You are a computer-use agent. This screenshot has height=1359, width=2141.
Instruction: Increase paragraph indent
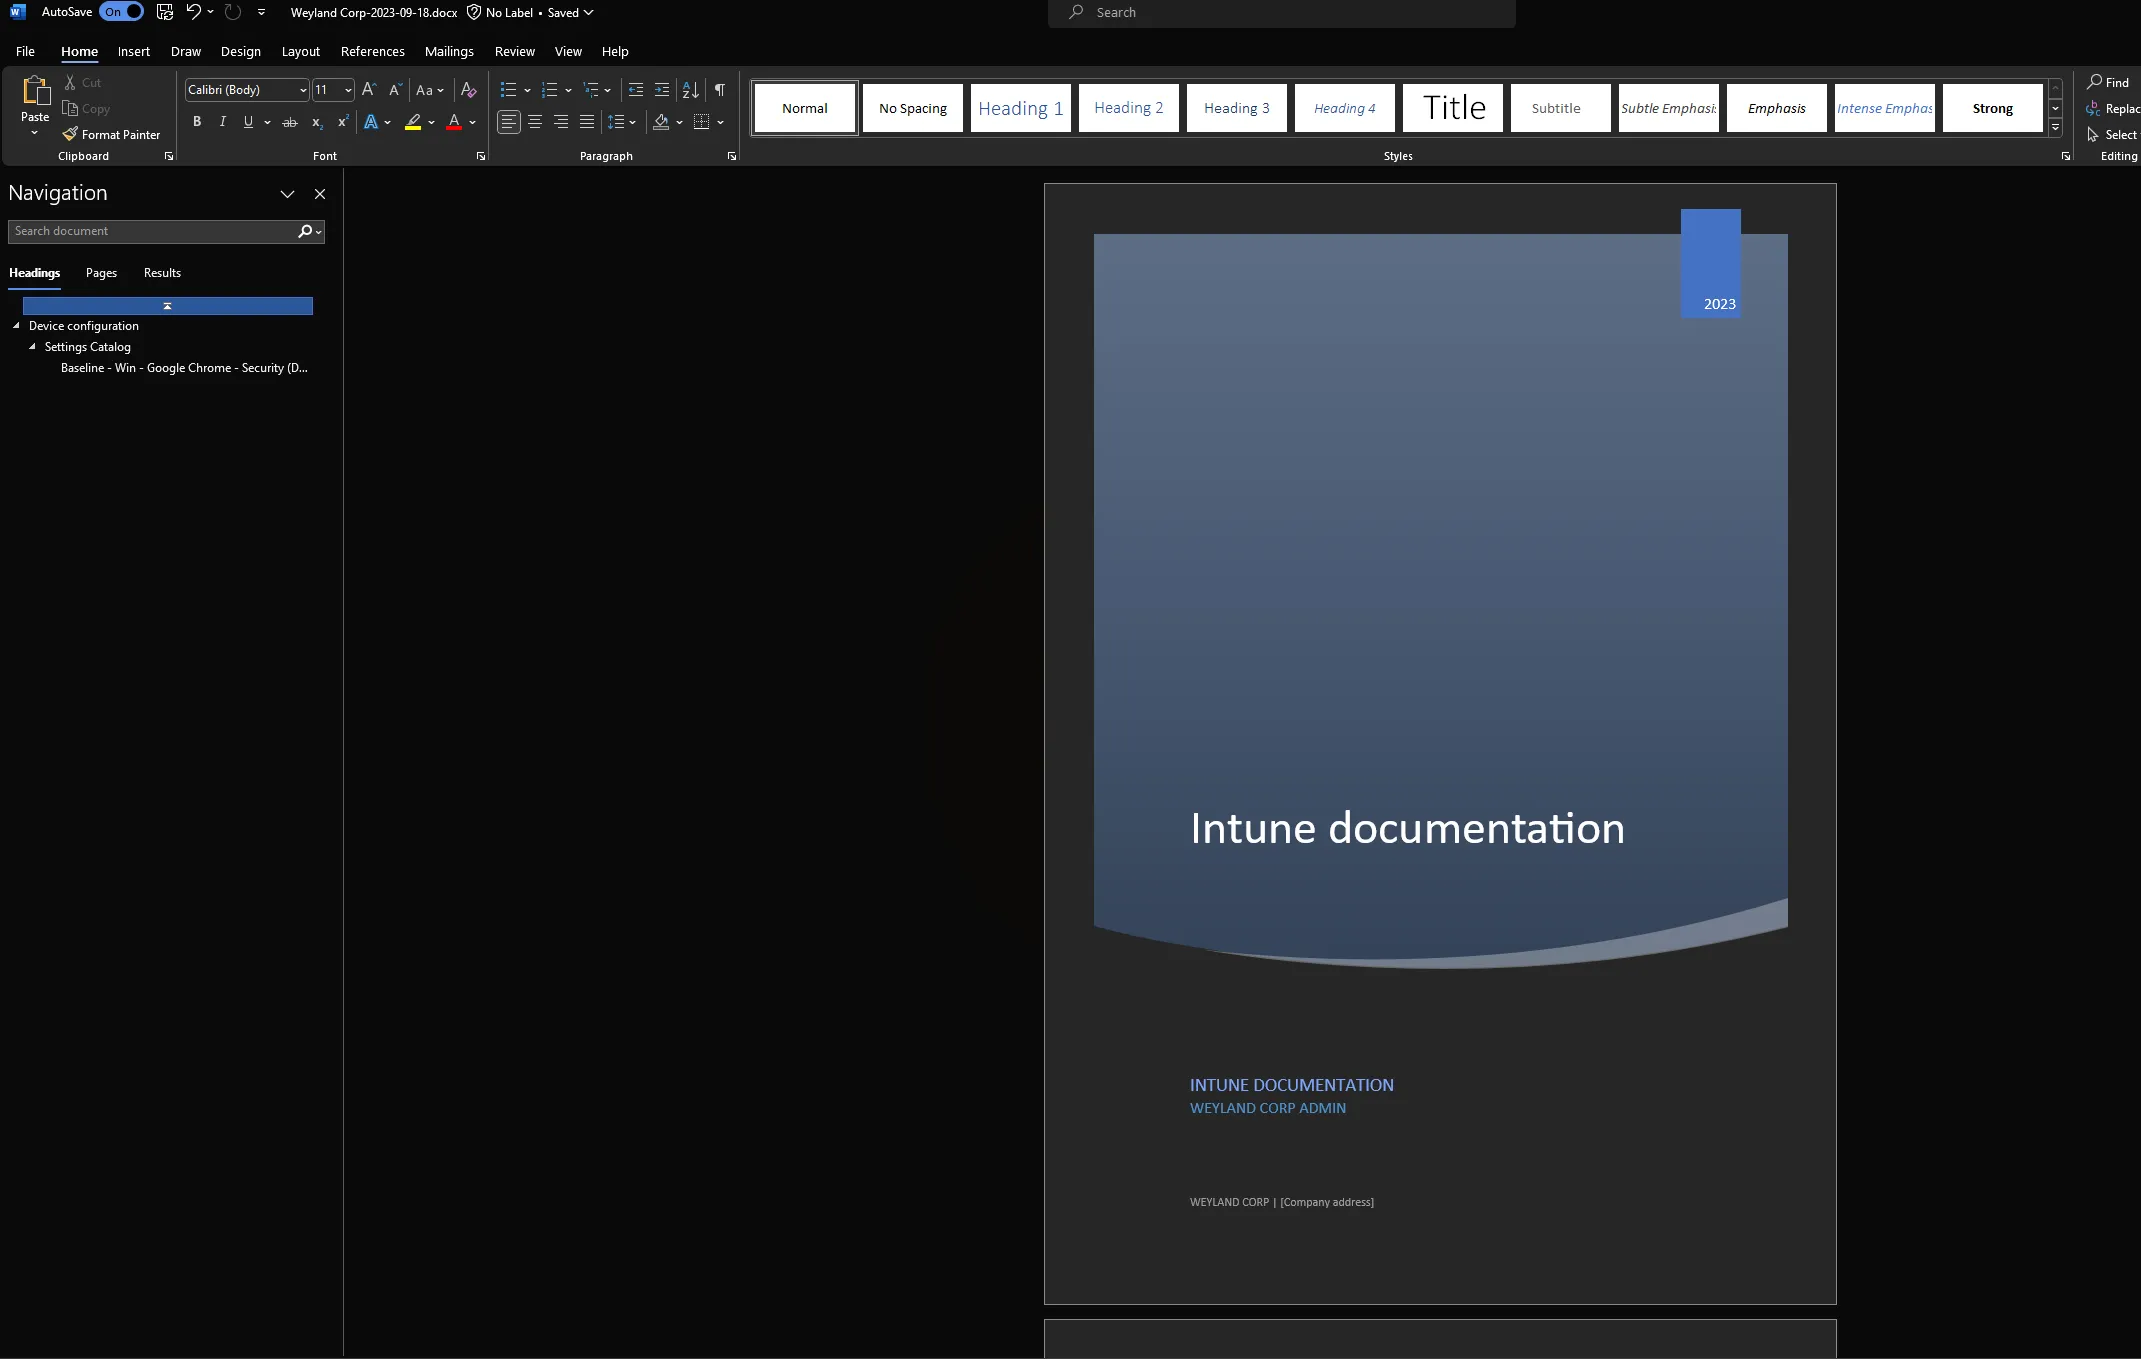tap(662, 90)
